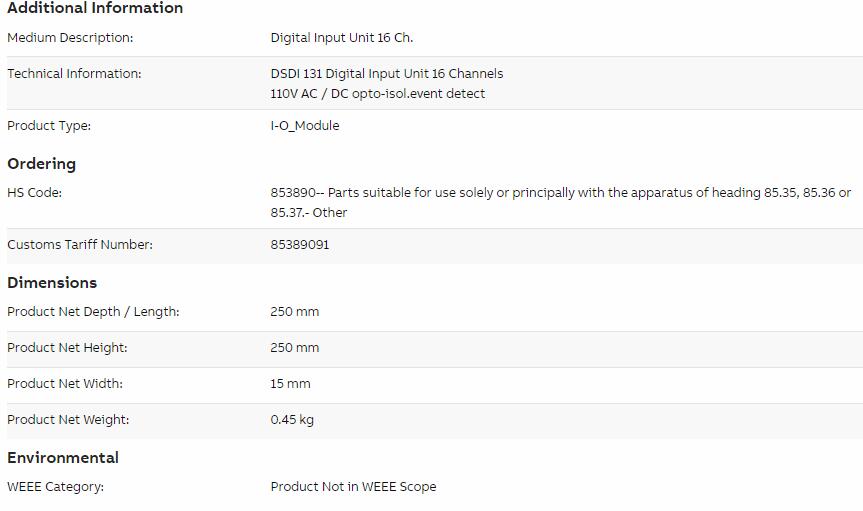Screen dimensions: 863x511
Task: Click the Dimensions section heading
Action: pyautogui.click(x=52, y=283)
